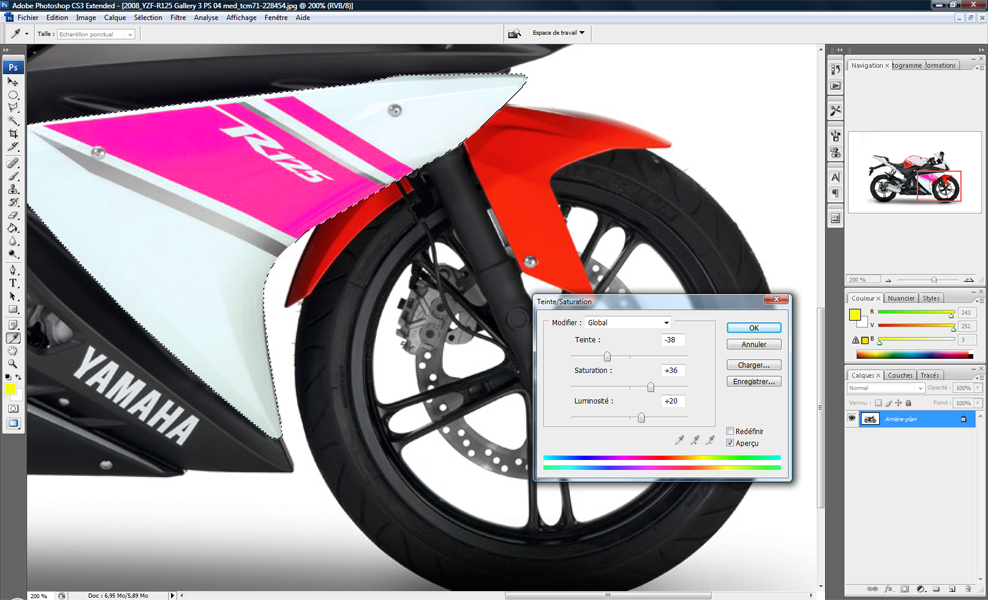Click the delete layer trash icon
This screenshot has height=600, width=988.
967,589
